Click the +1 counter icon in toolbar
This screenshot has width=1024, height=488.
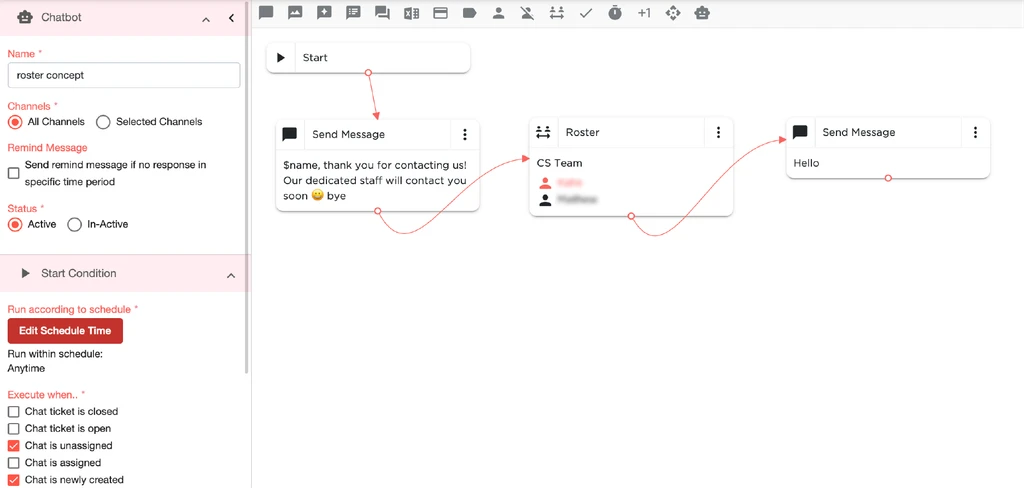(x=644, y=13)
